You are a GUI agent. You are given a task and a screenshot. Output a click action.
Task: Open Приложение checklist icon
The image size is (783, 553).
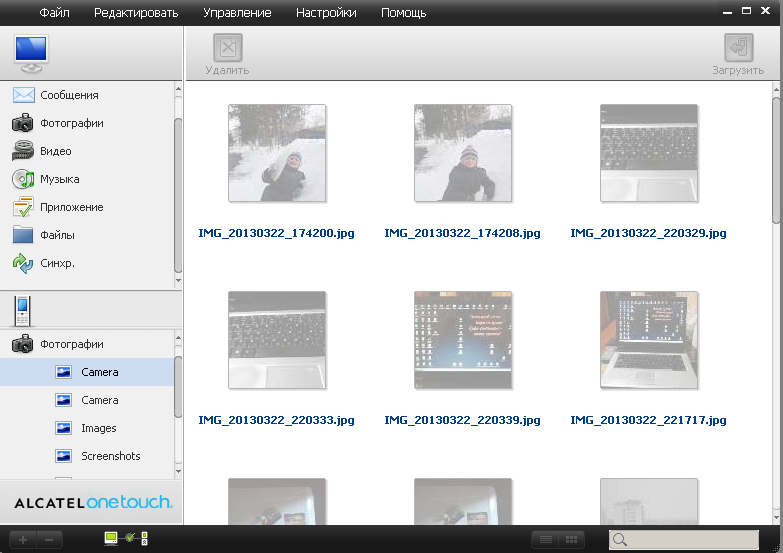click(23, 207)
